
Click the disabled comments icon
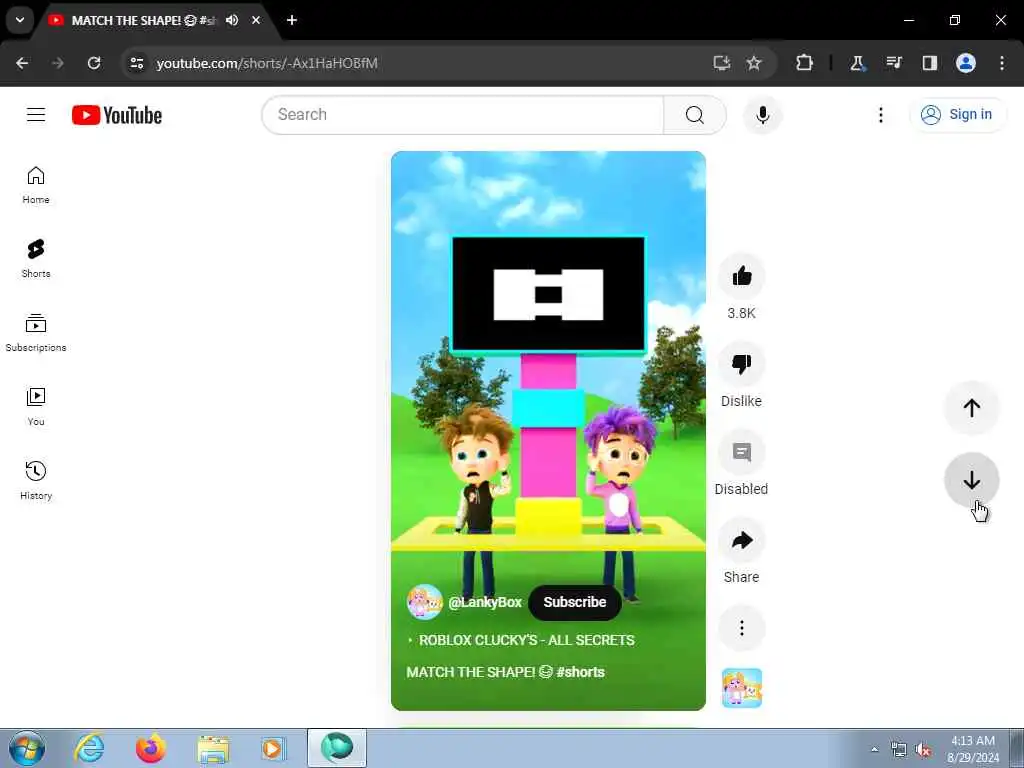pyautogui.click(x=741, y=452)
